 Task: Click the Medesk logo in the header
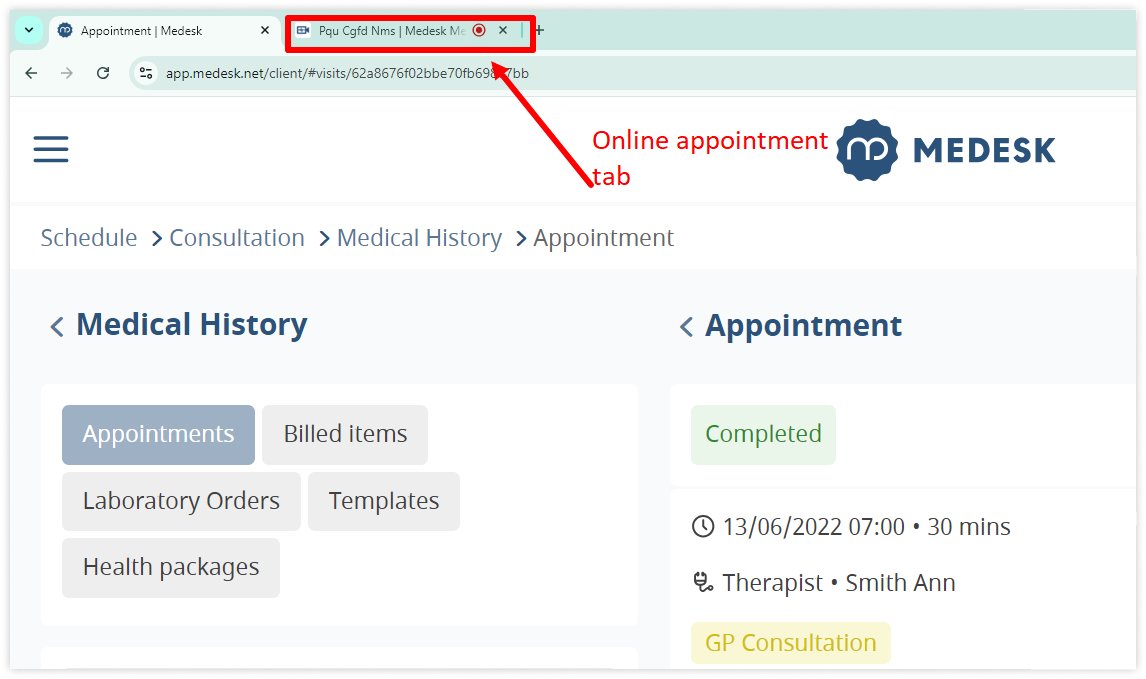tap(944, 148)
